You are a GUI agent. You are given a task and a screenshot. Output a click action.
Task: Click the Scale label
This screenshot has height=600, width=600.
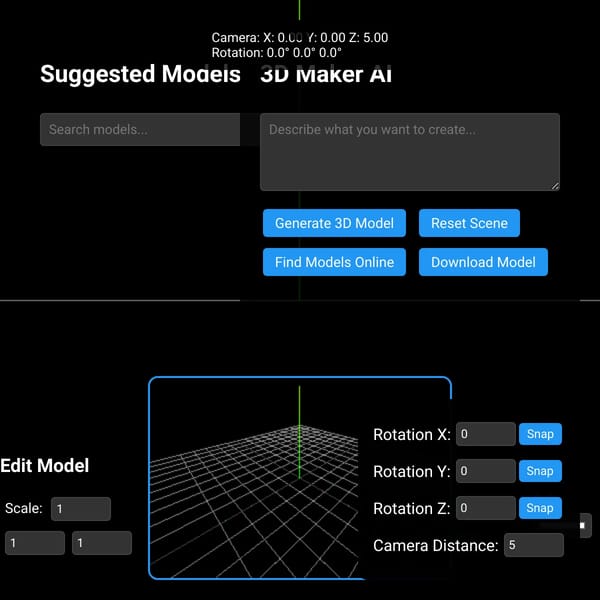coord(24,509)
